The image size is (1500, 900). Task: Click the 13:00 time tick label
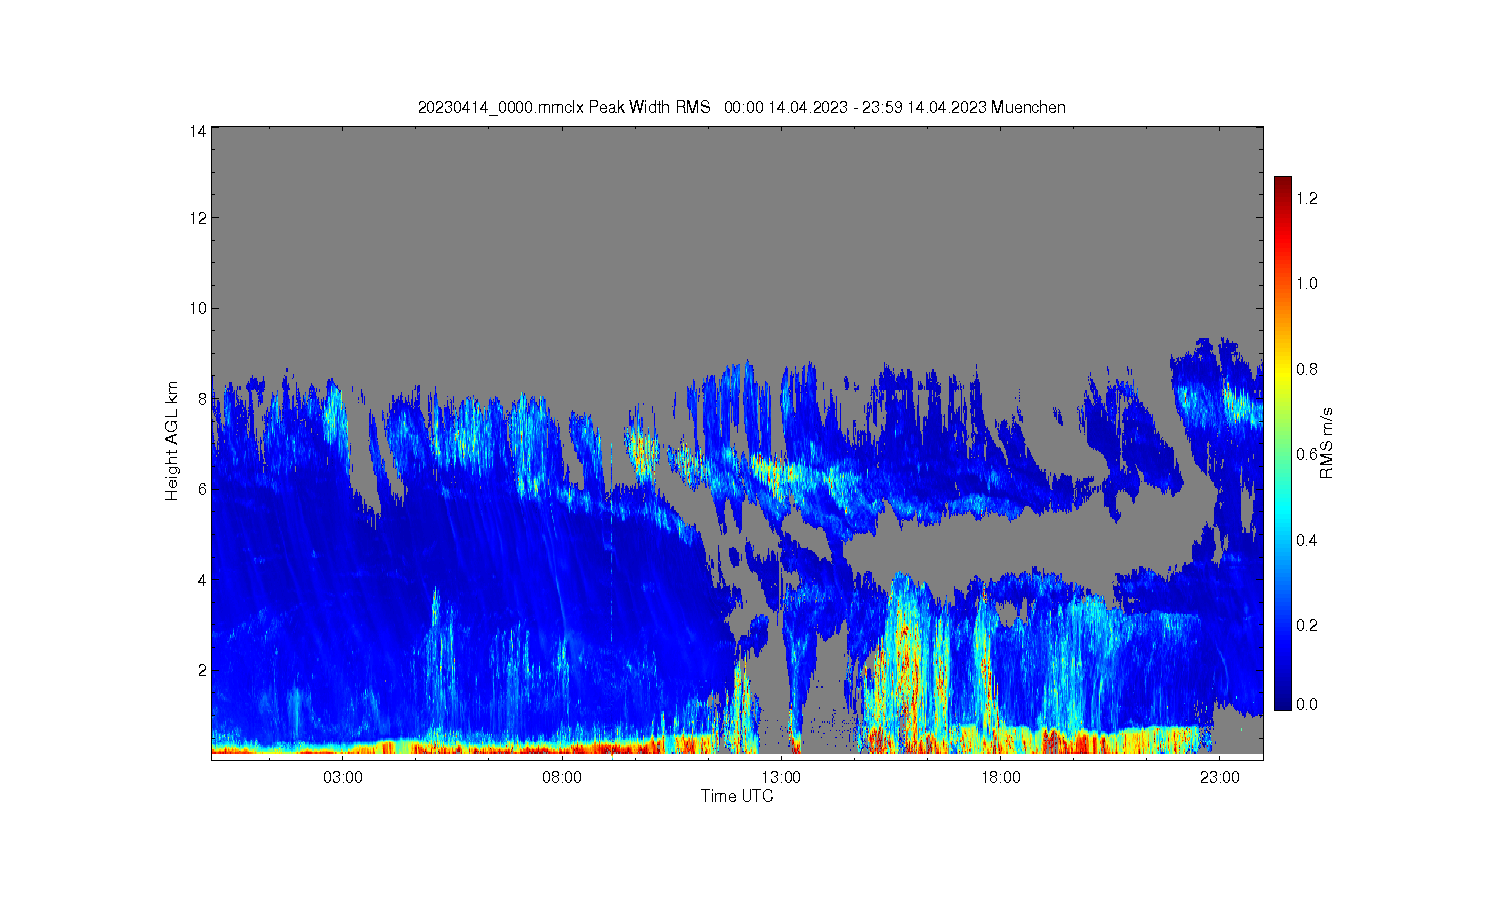(781, 777)
